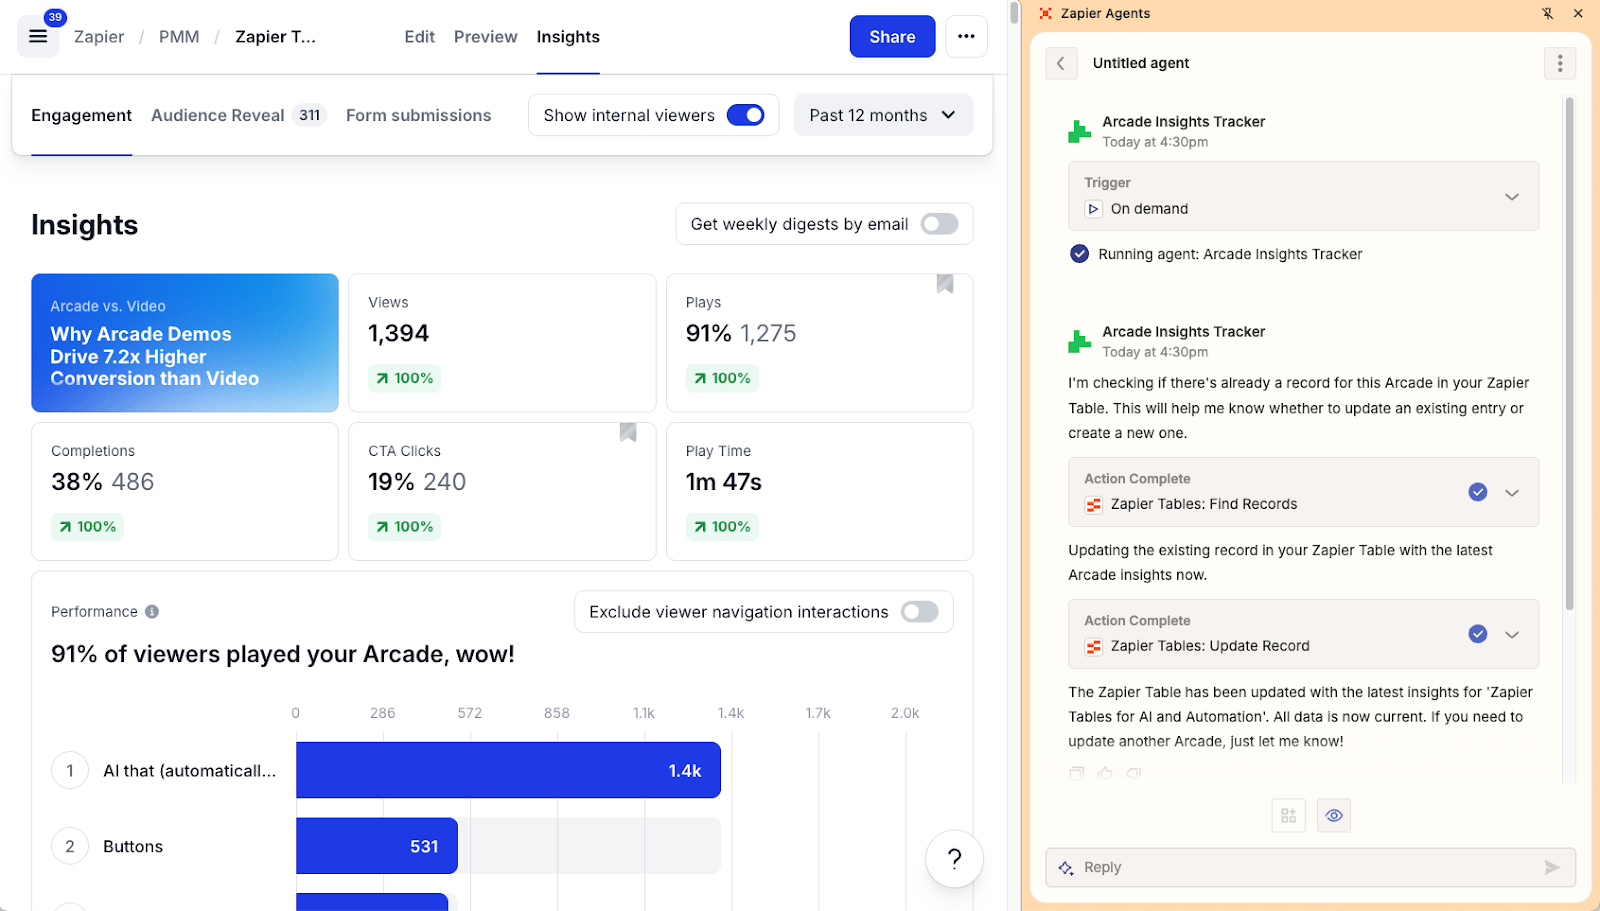Open the Past 12 months dropdown
Image resolution: width=1600 pixels, height=911 pixels.
pos(883,115)
